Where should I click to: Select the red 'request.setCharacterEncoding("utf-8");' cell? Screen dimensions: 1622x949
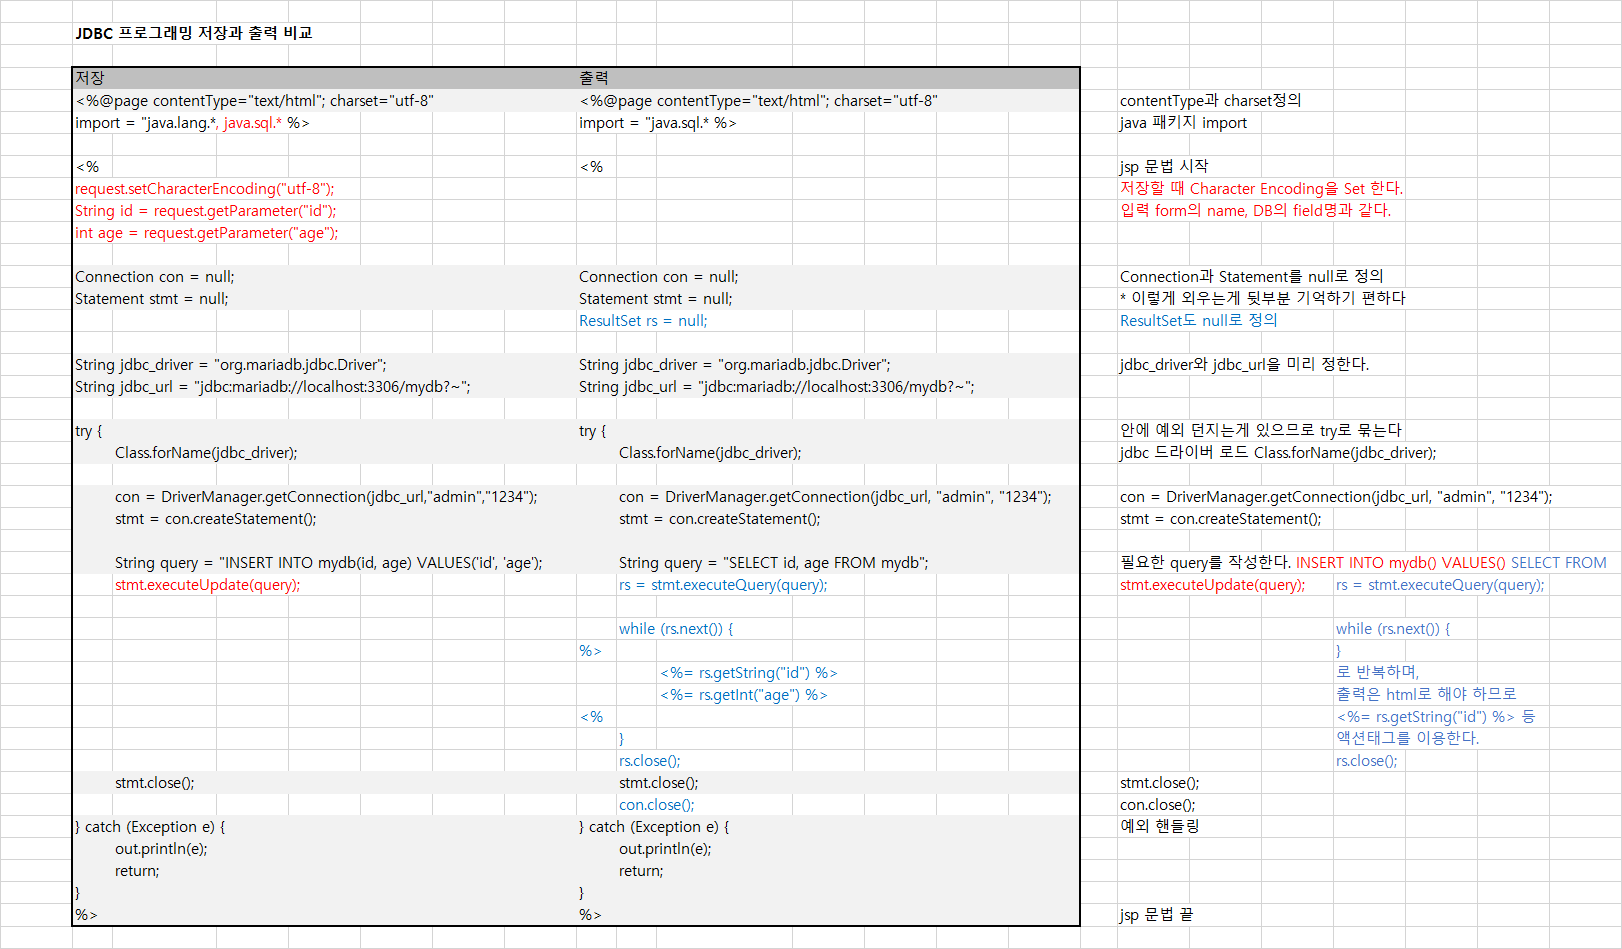(205, 188)
